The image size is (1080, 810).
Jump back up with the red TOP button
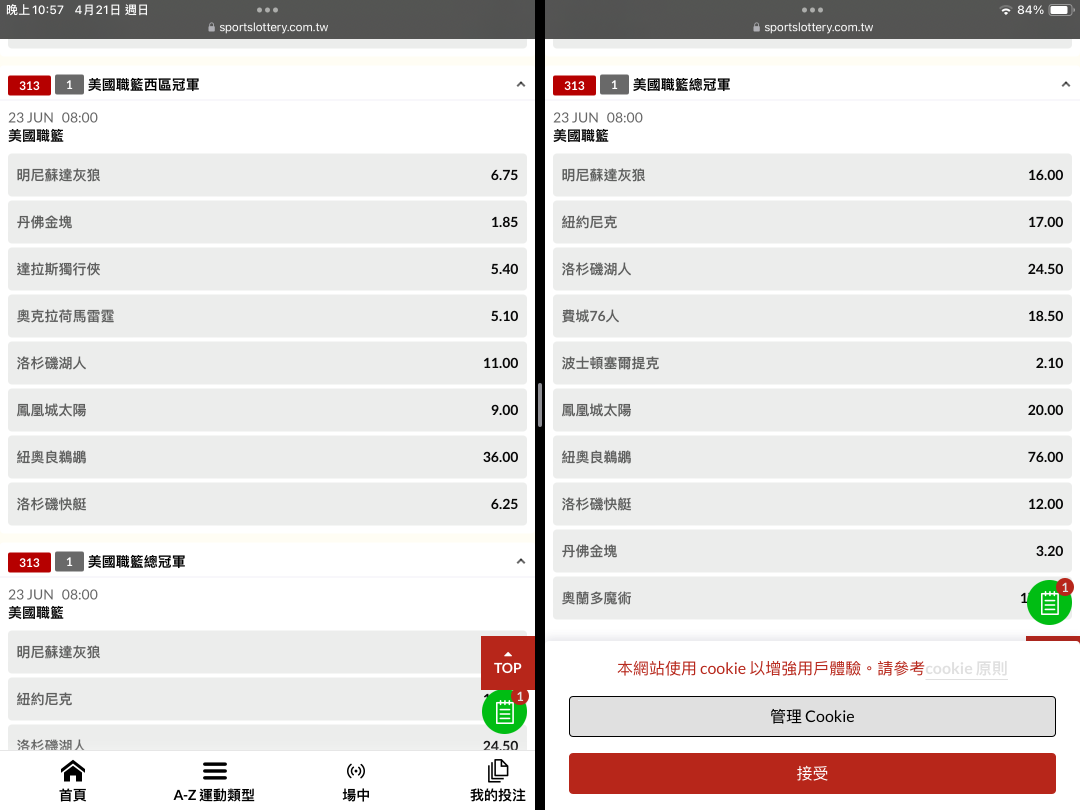(507, 663)
